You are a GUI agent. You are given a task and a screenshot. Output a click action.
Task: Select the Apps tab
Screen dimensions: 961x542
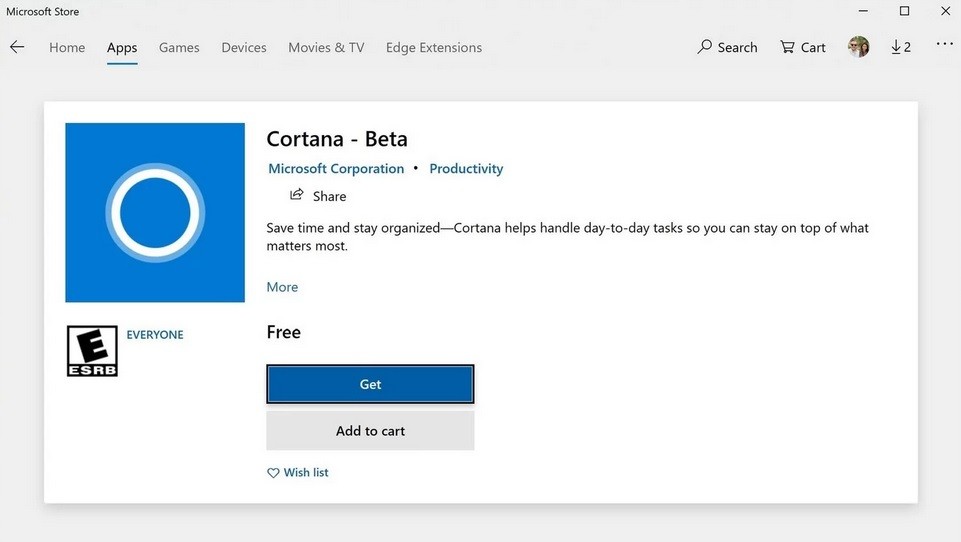point(122,47)
